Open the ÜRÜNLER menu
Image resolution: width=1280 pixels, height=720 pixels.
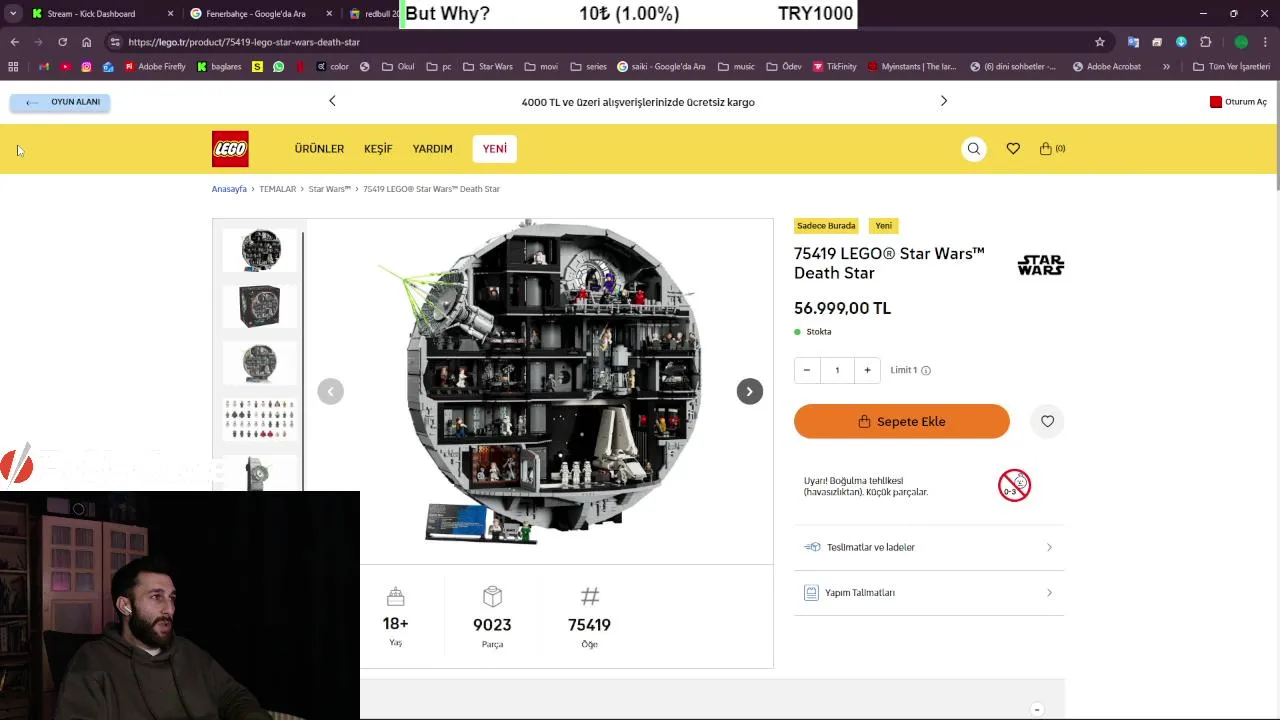click(319, 149)
